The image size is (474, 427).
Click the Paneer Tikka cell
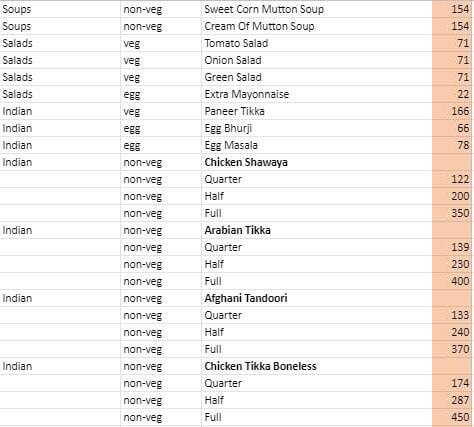click(x=317, y=111)
